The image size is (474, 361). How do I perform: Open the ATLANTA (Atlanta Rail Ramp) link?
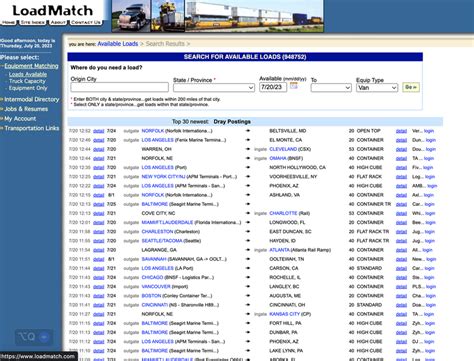pyautogui.click(x=279, y=250)
